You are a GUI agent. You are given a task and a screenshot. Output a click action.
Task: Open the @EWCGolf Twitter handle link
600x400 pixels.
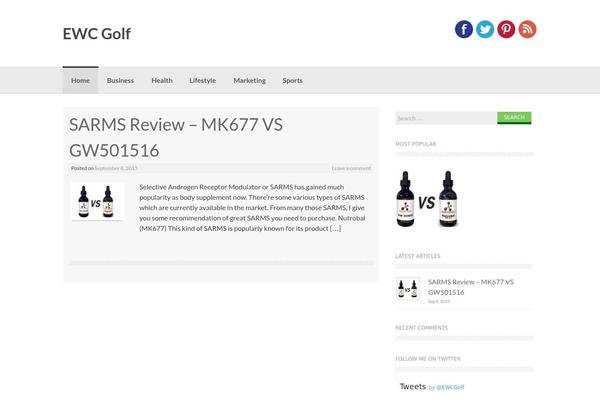click(450, 387)
